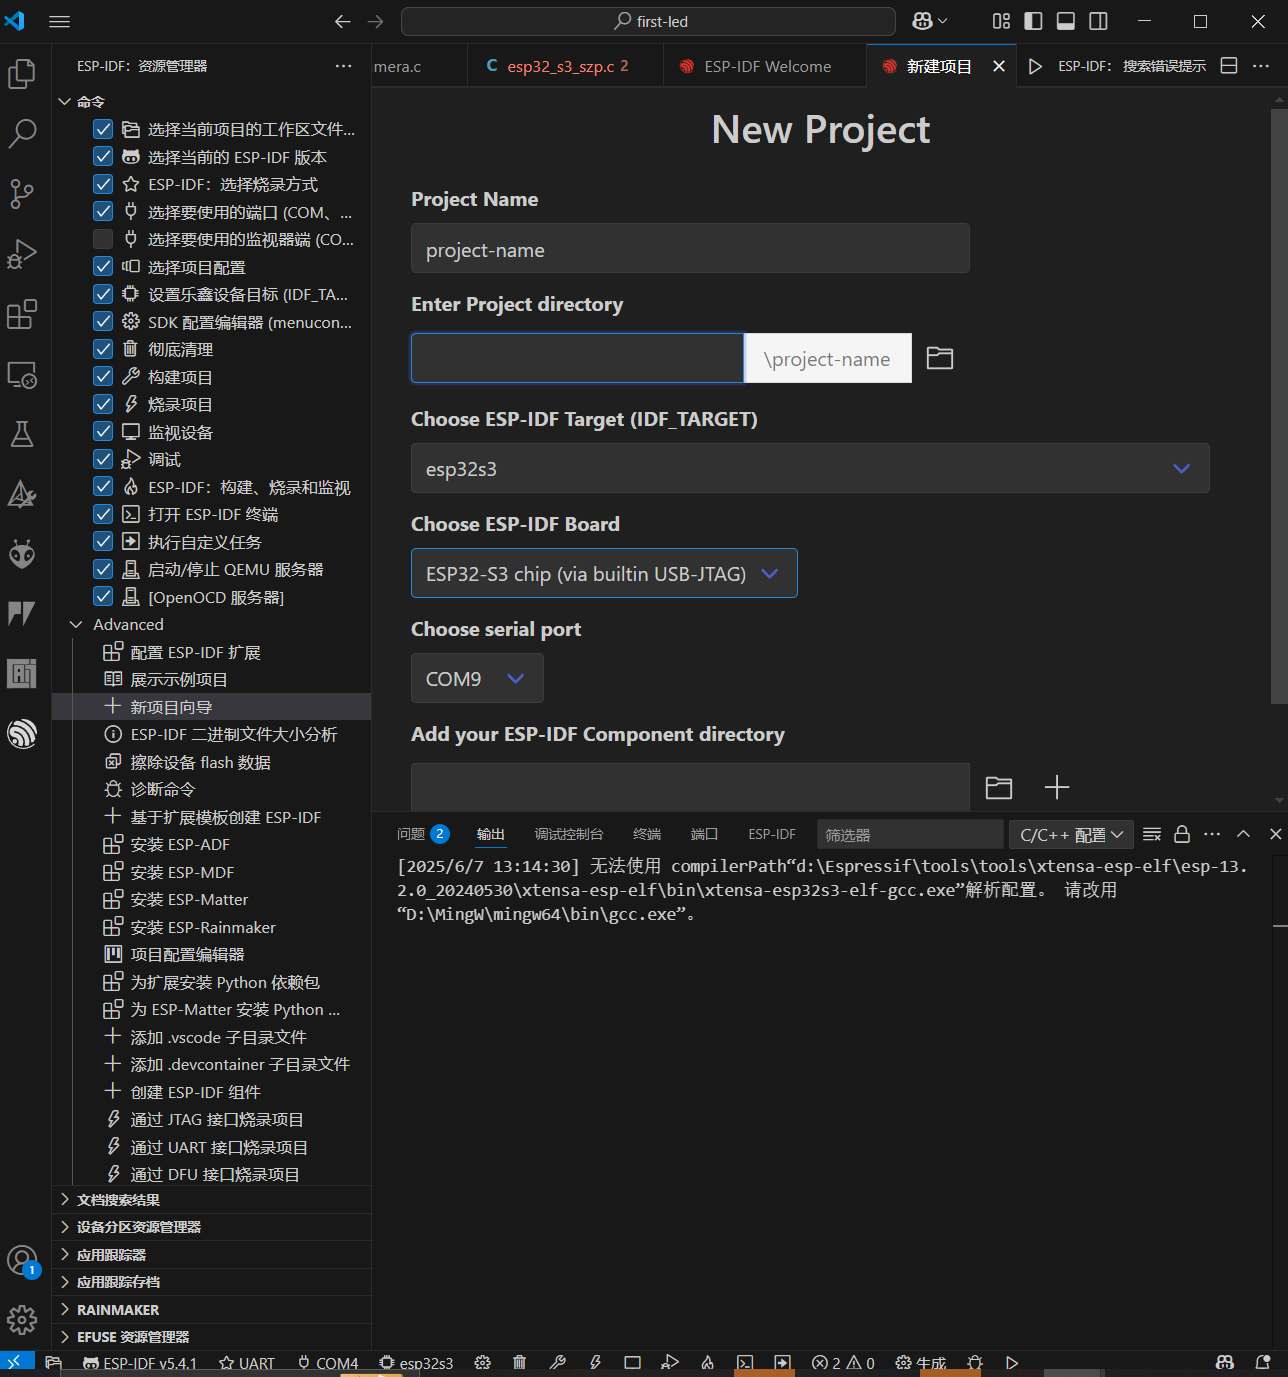Viewport: 1288px width, 1377px height.
Task: Collapse the '命令' section
Action: pyautogui.click(x=65, y=102)
